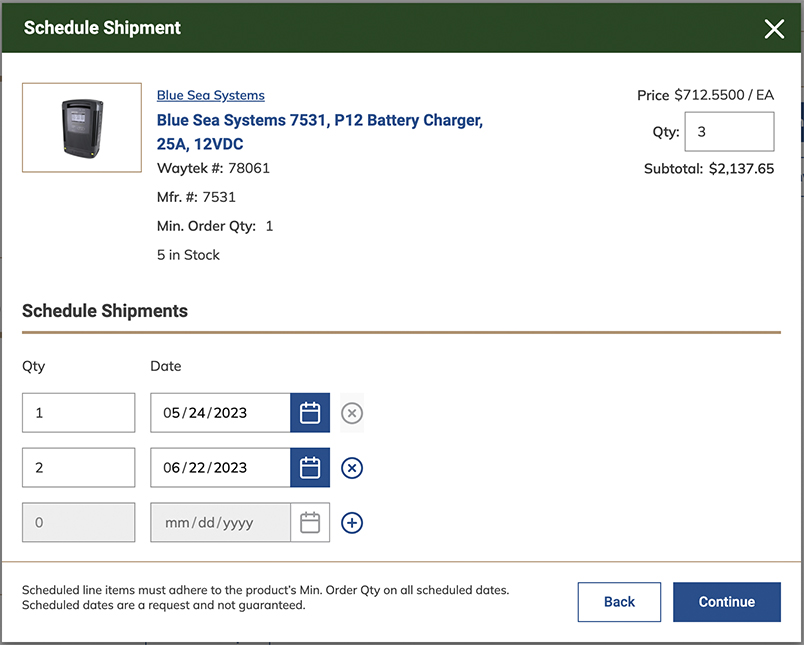804x645 pixels.
Task: Open the Blue Sea Systems brand page
Action: 210,95
